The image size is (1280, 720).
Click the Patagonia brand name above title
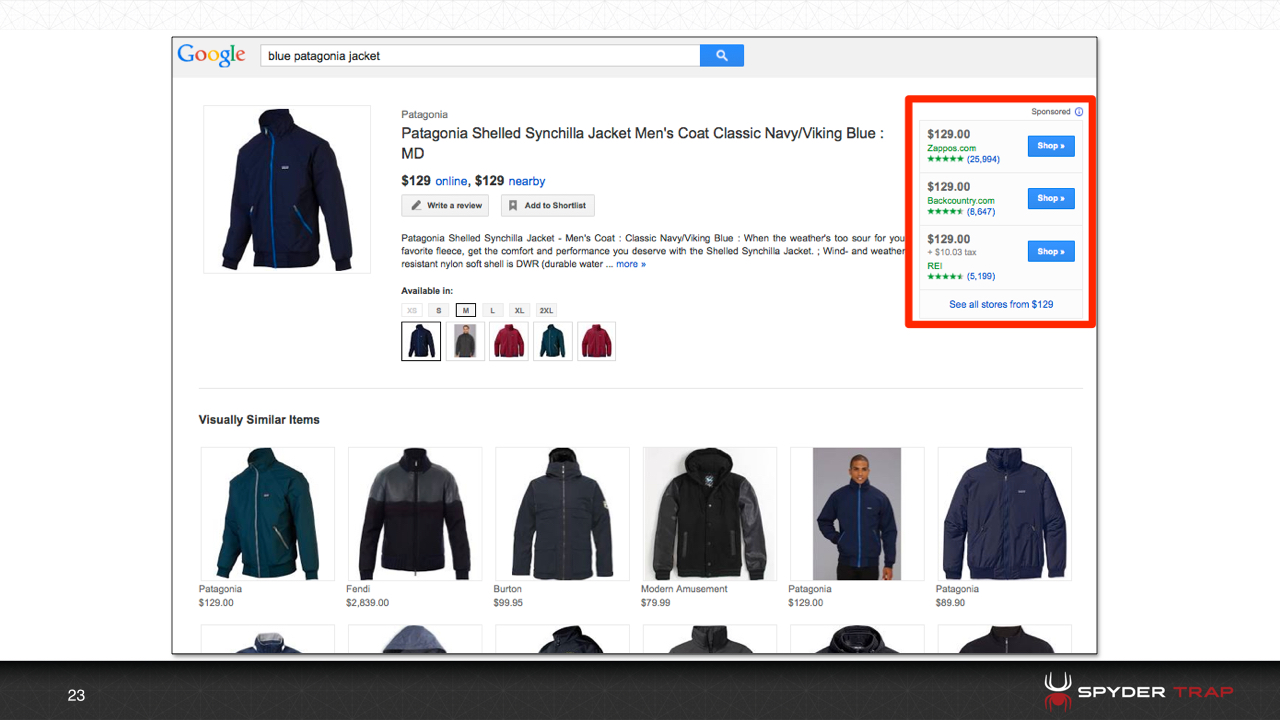424,115
